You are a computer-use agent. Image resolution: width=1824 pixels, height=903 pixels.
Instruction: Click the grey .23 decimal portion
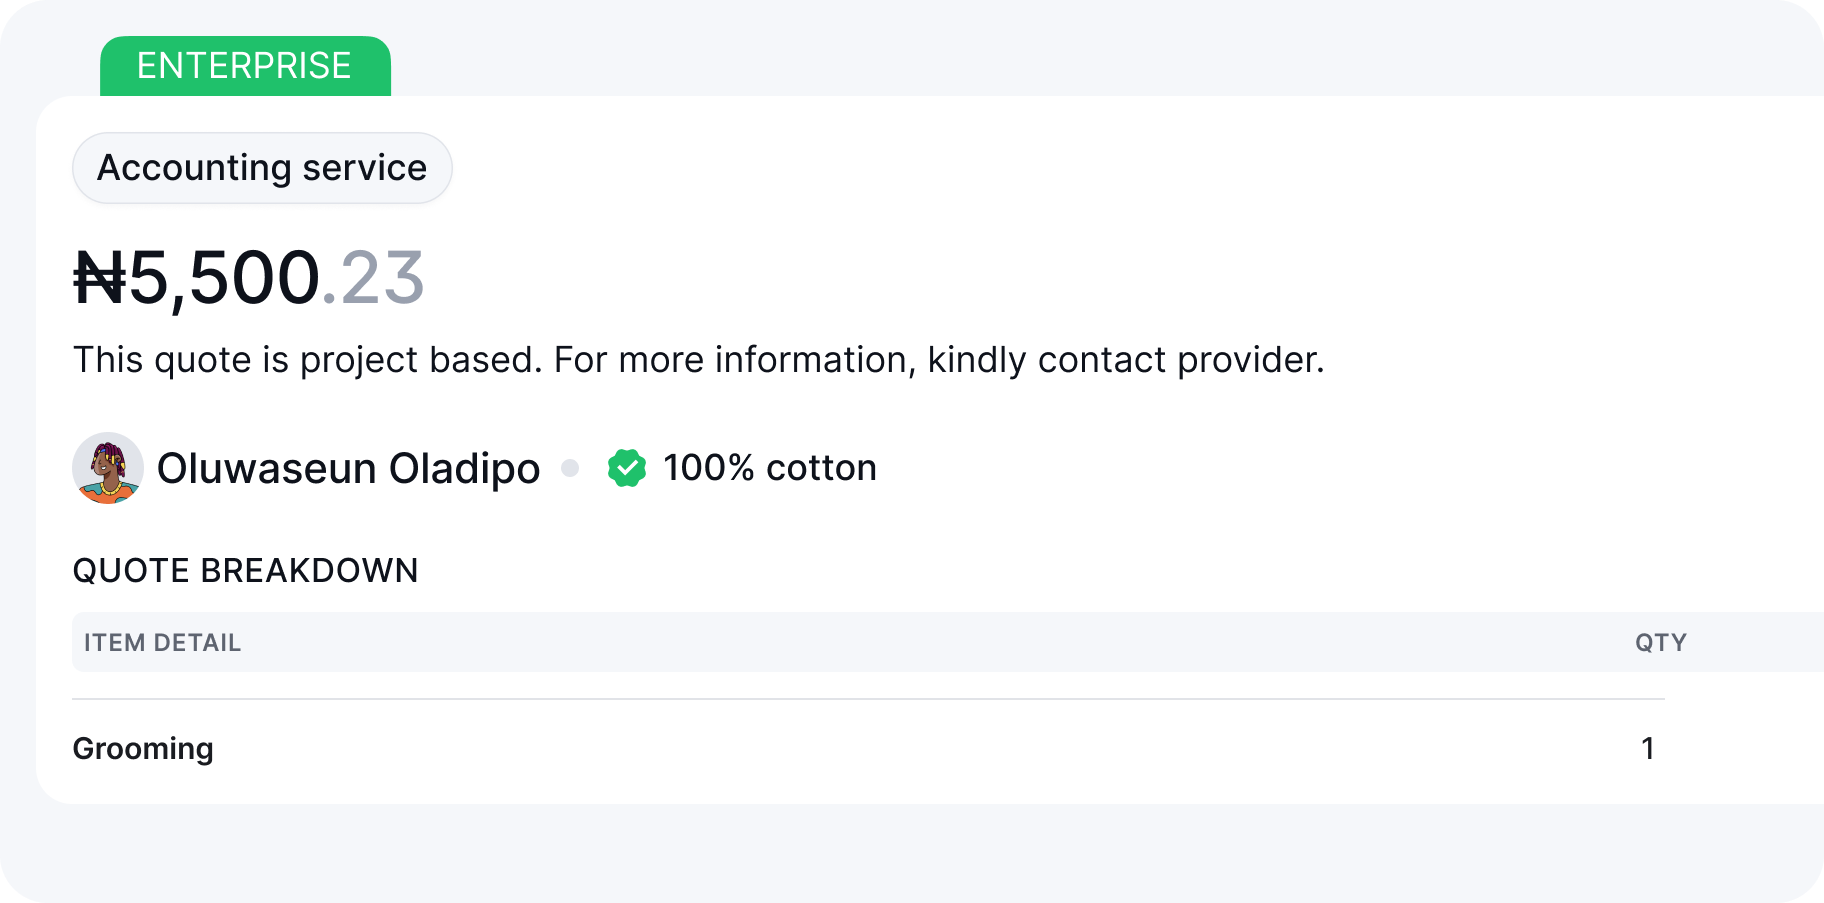(x=374, y=278)
